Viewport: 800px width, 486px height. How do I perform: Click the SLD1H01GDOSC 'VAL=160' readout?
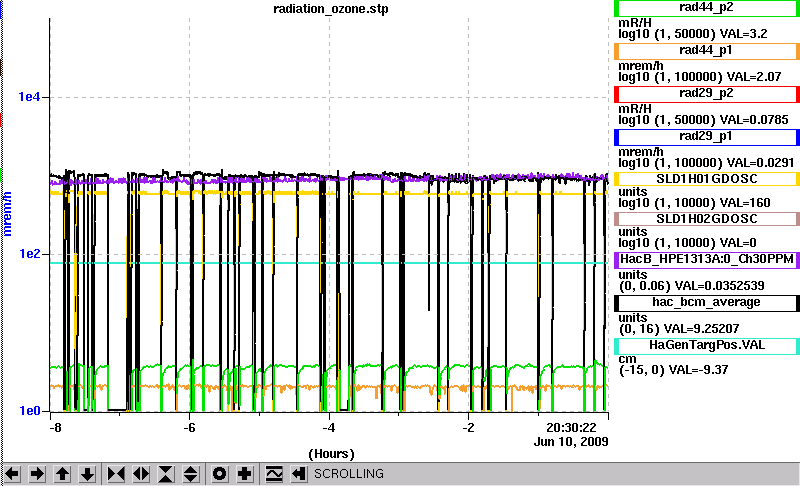[x=745, y=203]
